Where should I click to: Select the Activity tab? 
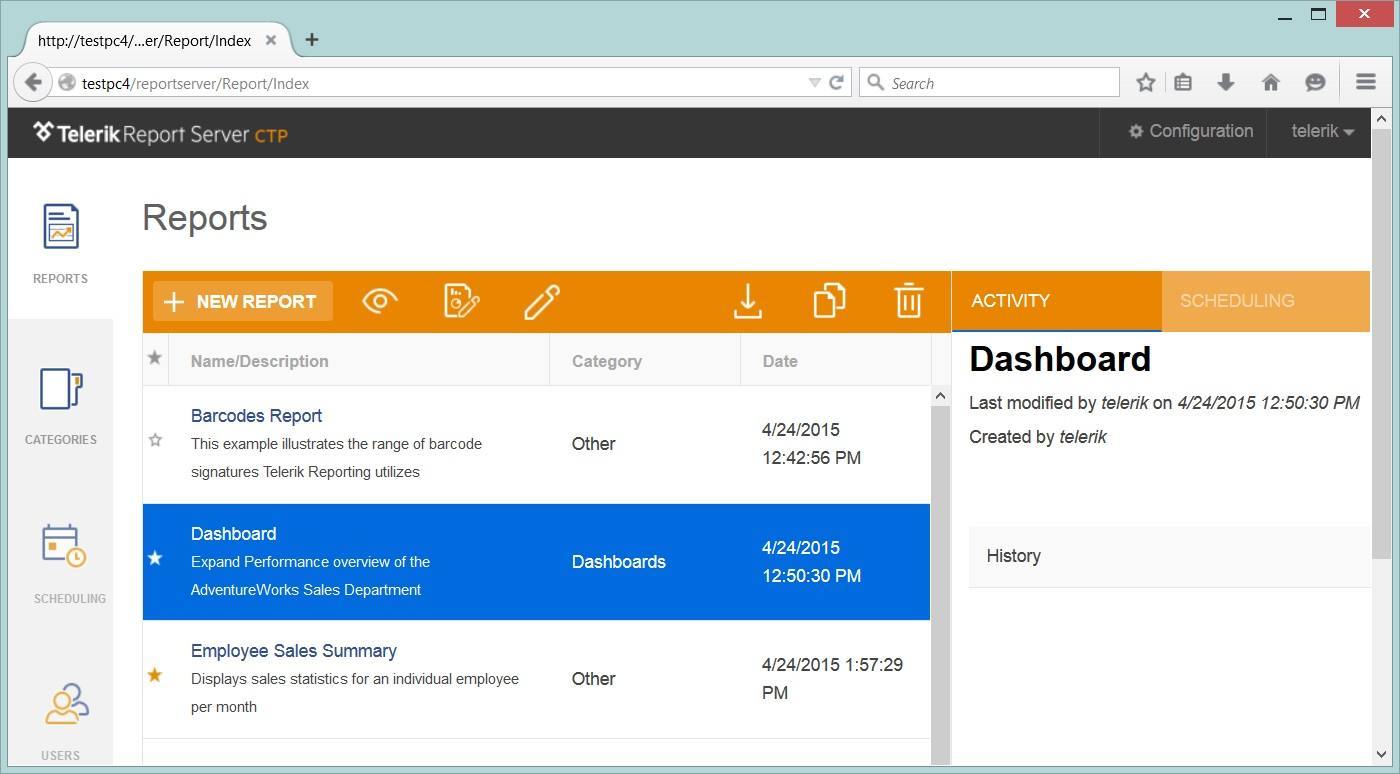1010,300
